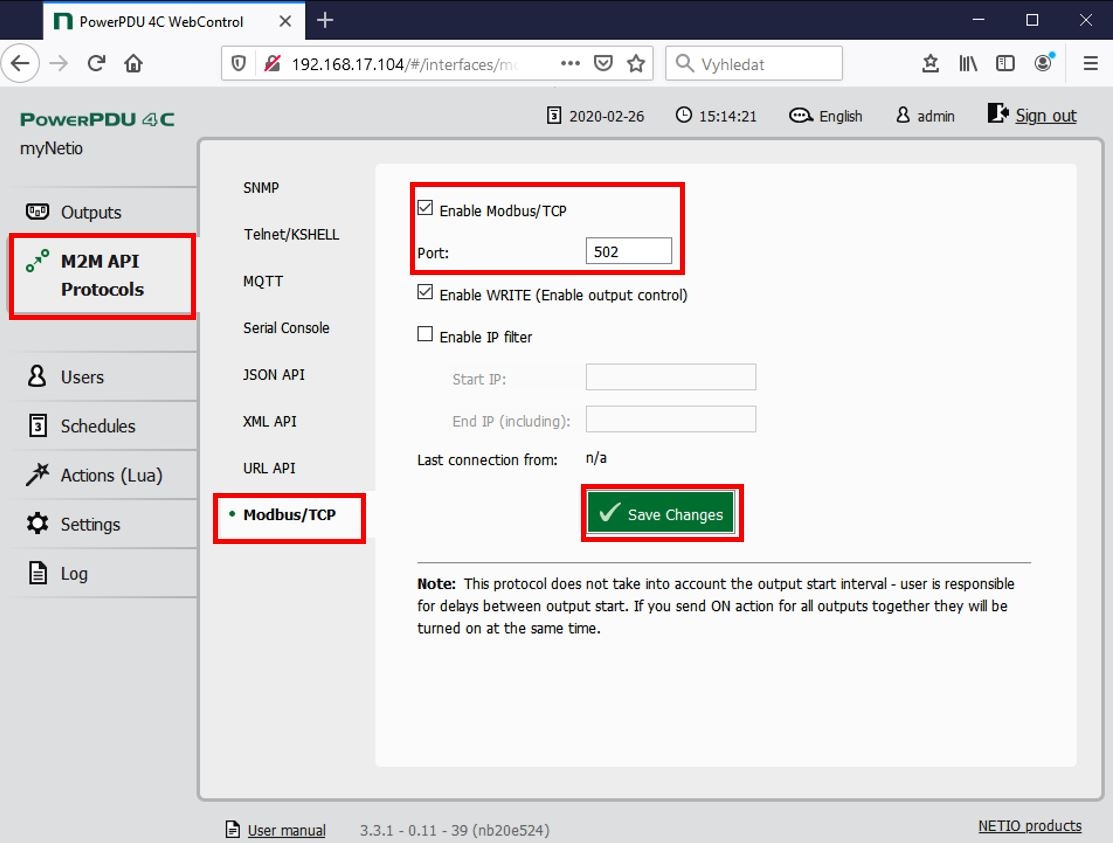Check the Enable IP filter checkbox
Screen dimensions: 1113x843
pyautogui.click(x=425, y=334)
